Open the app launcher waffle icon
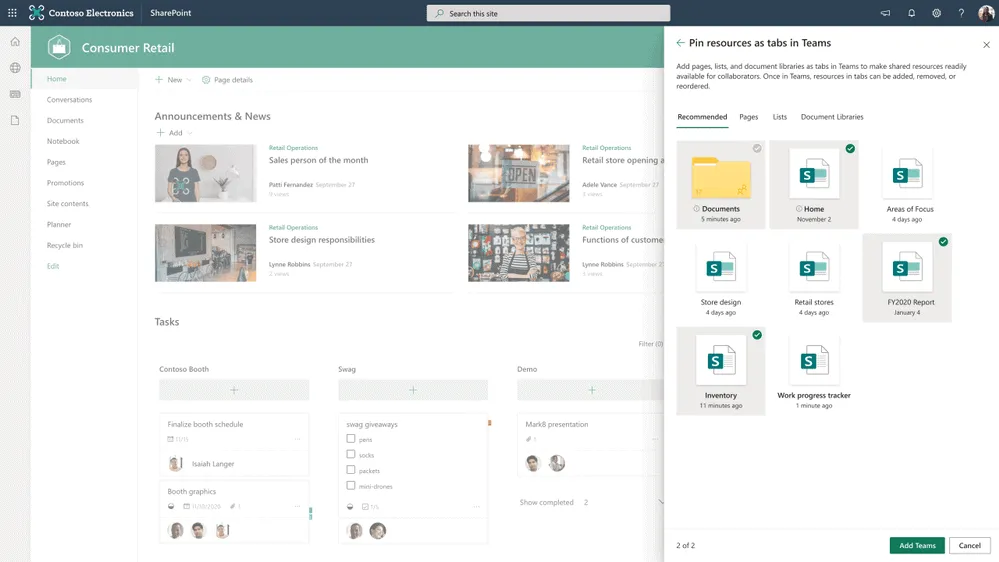Viewport: 999px width, 562px height. coord(12,13)
